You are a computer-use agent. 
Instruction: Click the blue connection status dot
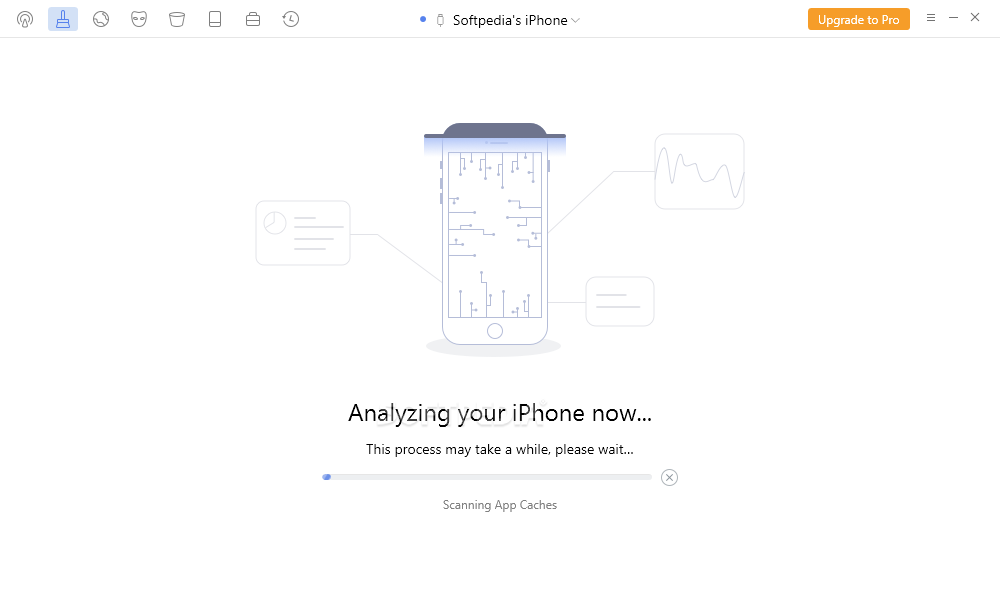point(423,19)
